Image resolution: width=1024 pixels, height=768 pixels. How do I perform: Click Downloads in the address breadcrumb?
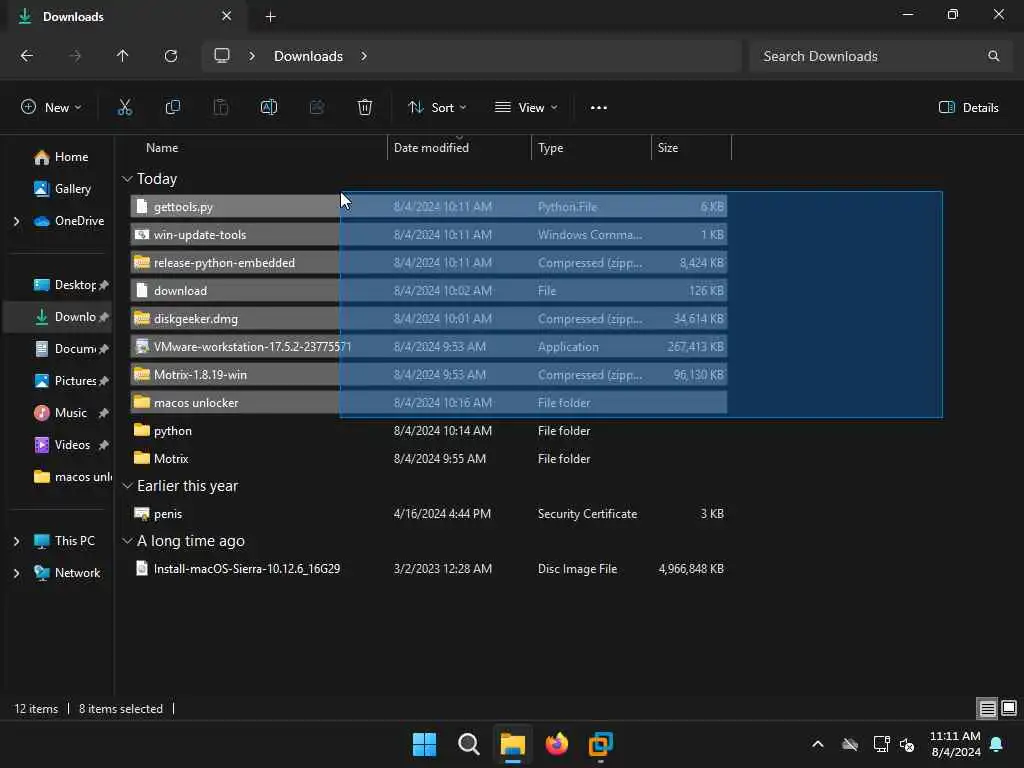[x=308, y=56]
